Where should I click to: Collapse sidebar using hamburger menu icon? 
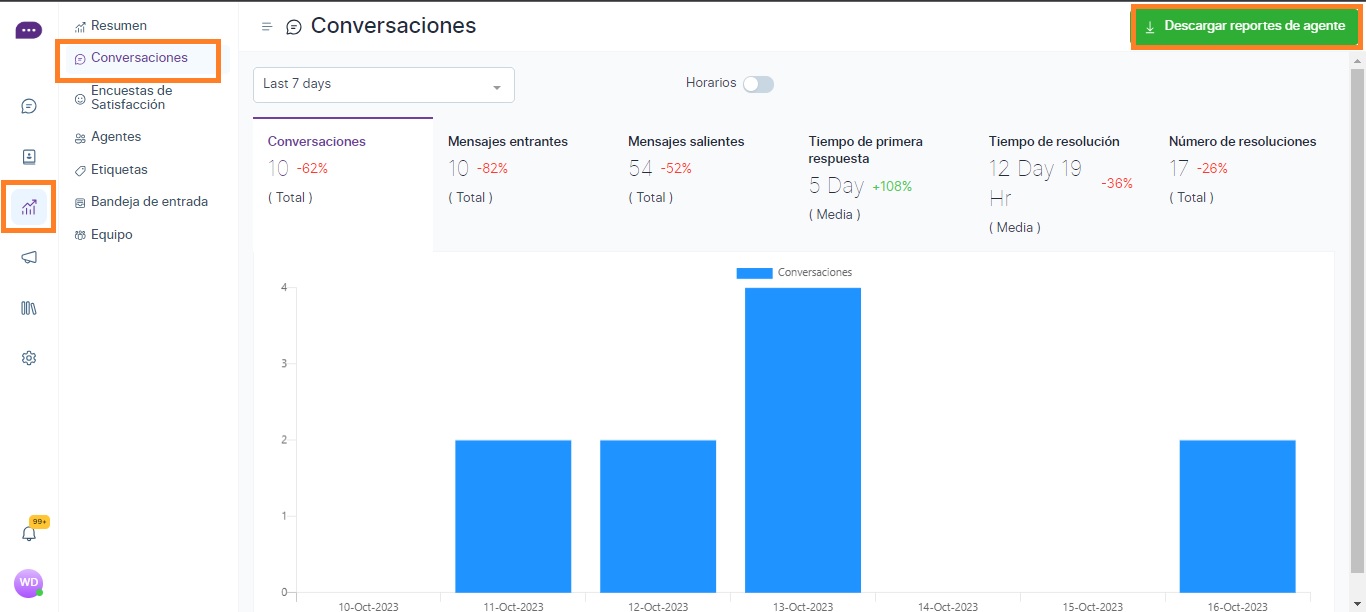267,27
